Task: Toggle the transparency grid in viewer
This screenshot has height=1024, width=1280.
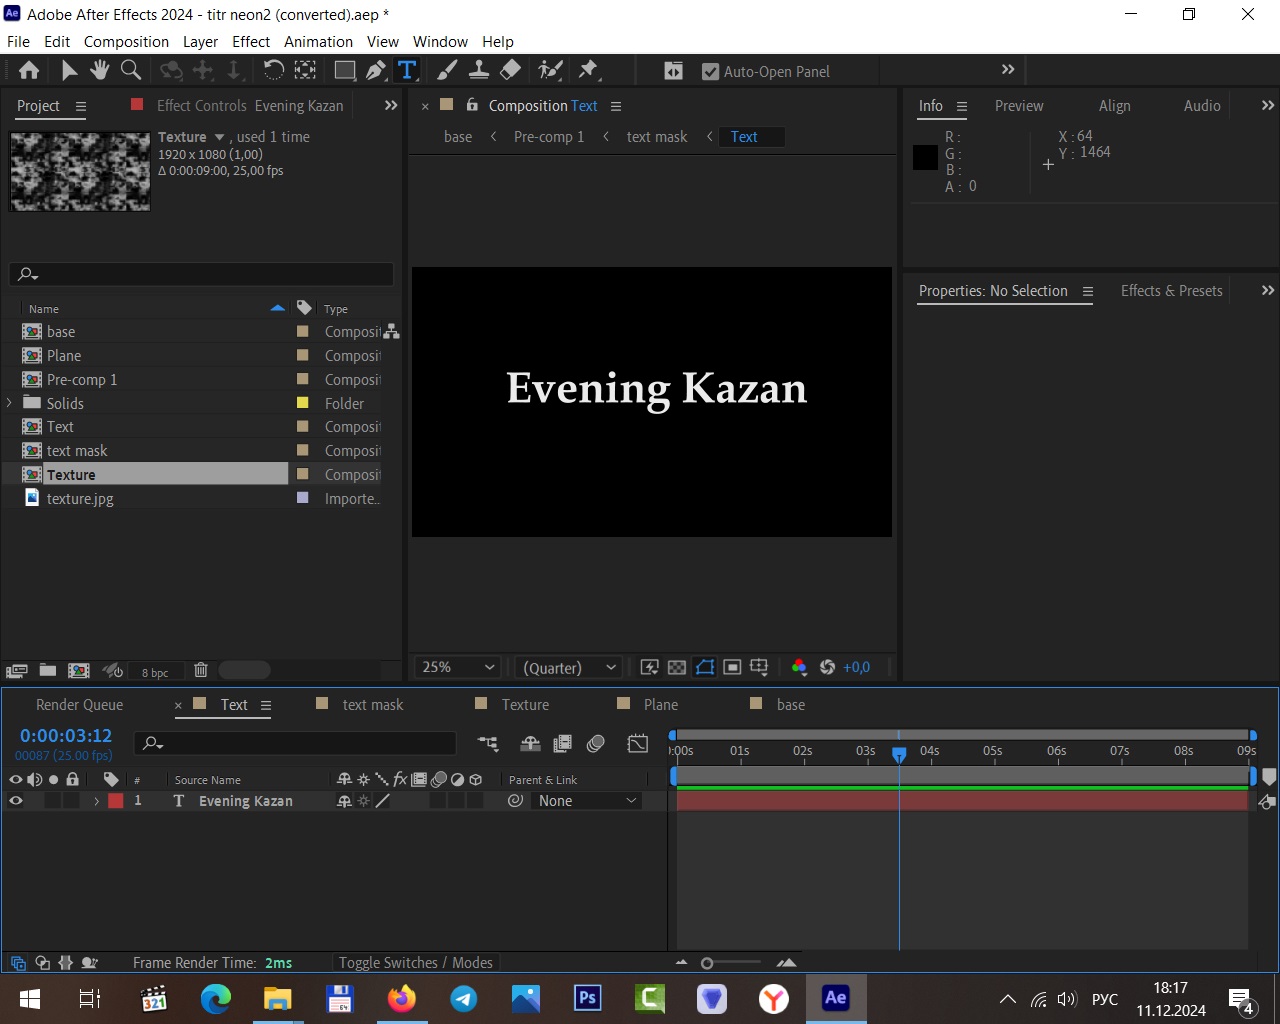Action: click(677, 667)
